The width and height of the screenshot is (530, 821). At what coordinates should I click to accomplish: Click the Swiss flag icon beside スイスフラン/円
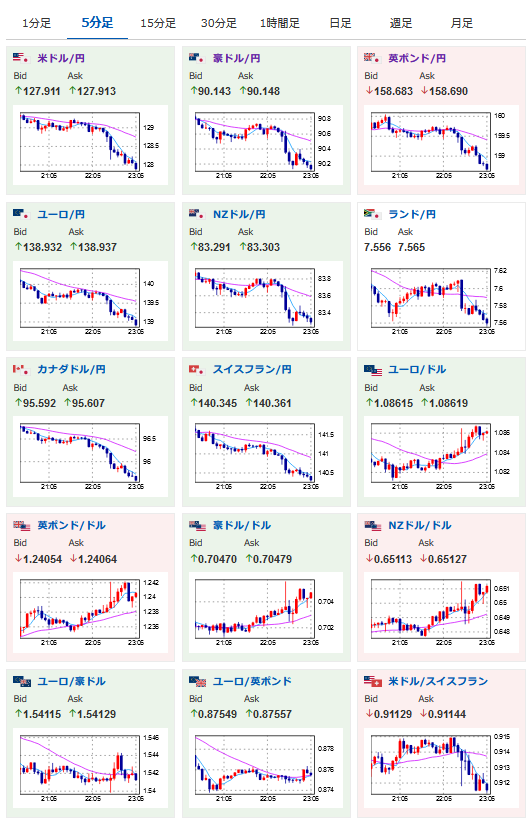click(196, 369)
